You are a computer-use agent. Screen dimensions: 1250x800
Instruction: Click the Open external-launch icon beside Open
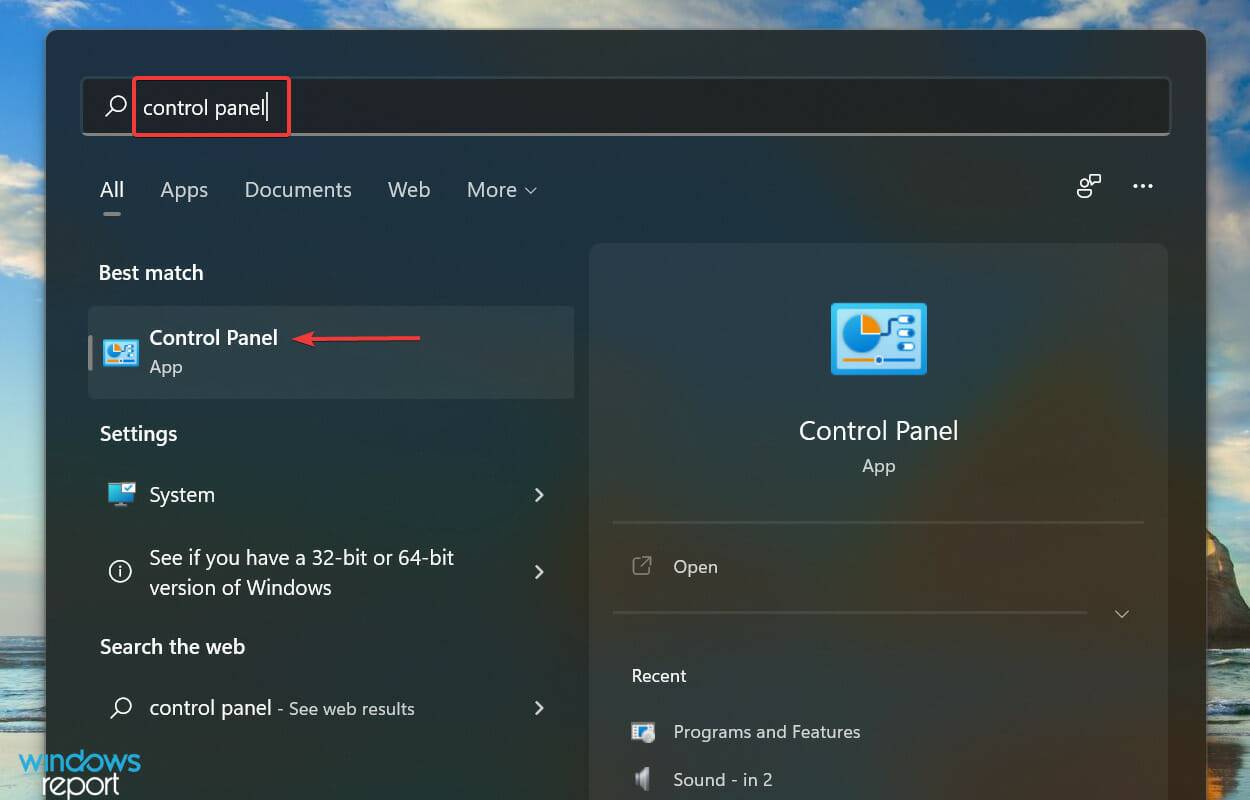click(x=643, y=565)
